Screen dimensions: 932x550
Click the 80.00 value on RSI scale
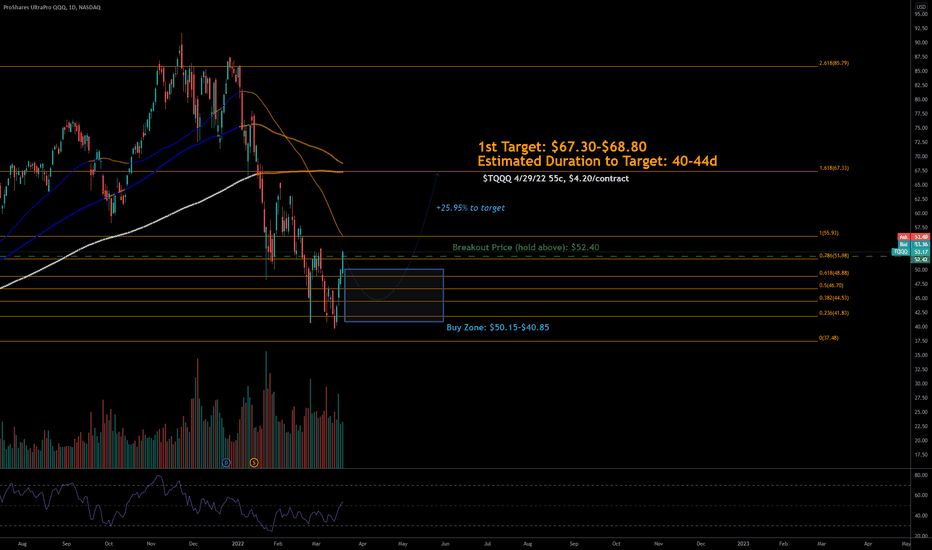tap(921, 475)
